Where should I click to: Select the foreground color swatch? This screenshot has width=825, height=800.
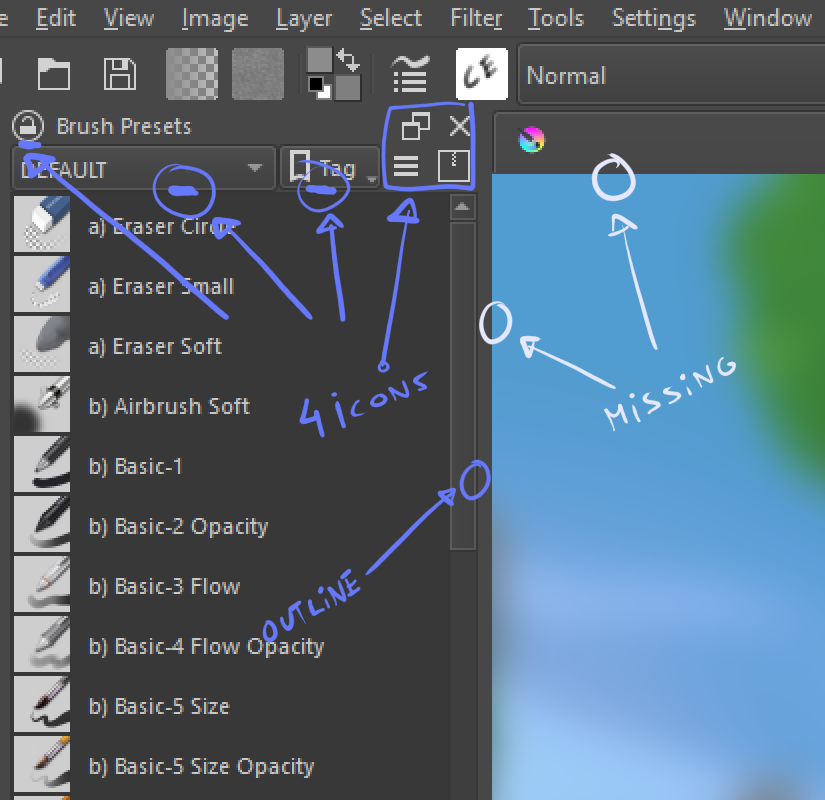coord(319,60)
